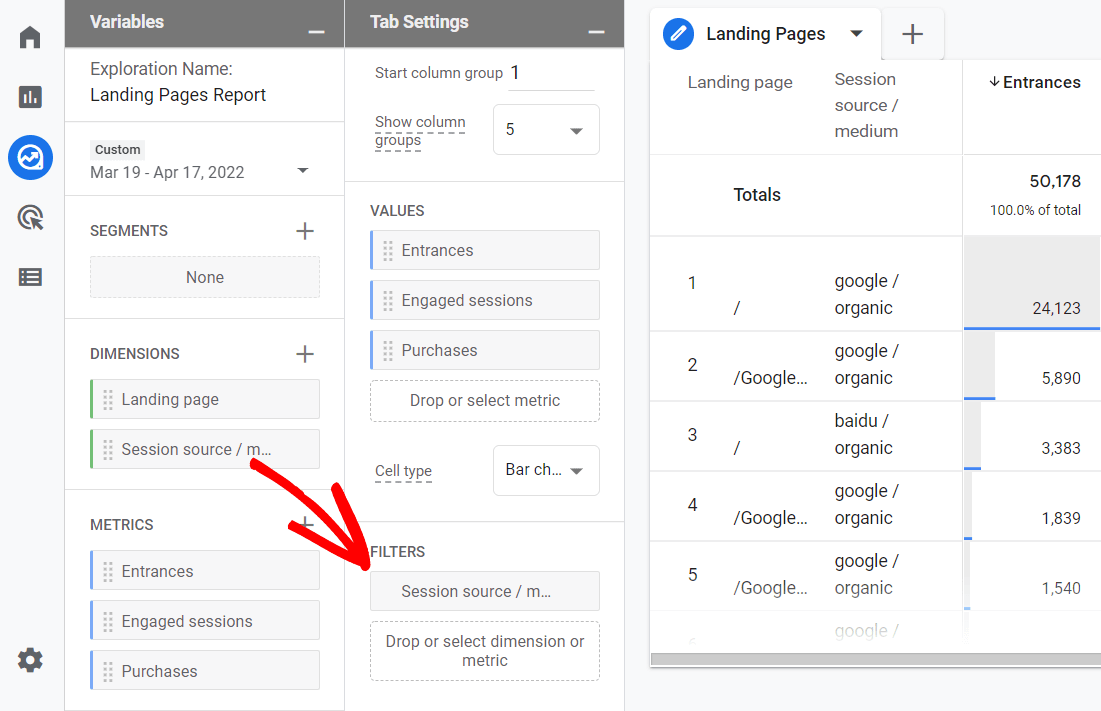
Task: Add a new exploration tab with plus button
Action: 912,33
